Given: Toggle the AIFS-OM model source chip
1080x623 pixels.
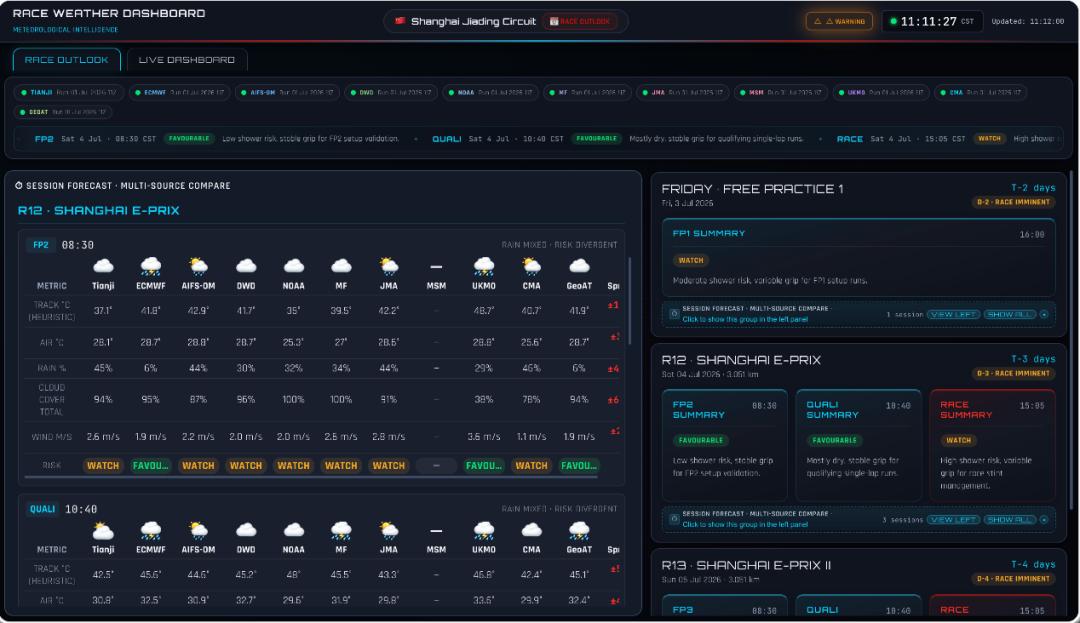Looking at the screenshot, I should (287, 92).
